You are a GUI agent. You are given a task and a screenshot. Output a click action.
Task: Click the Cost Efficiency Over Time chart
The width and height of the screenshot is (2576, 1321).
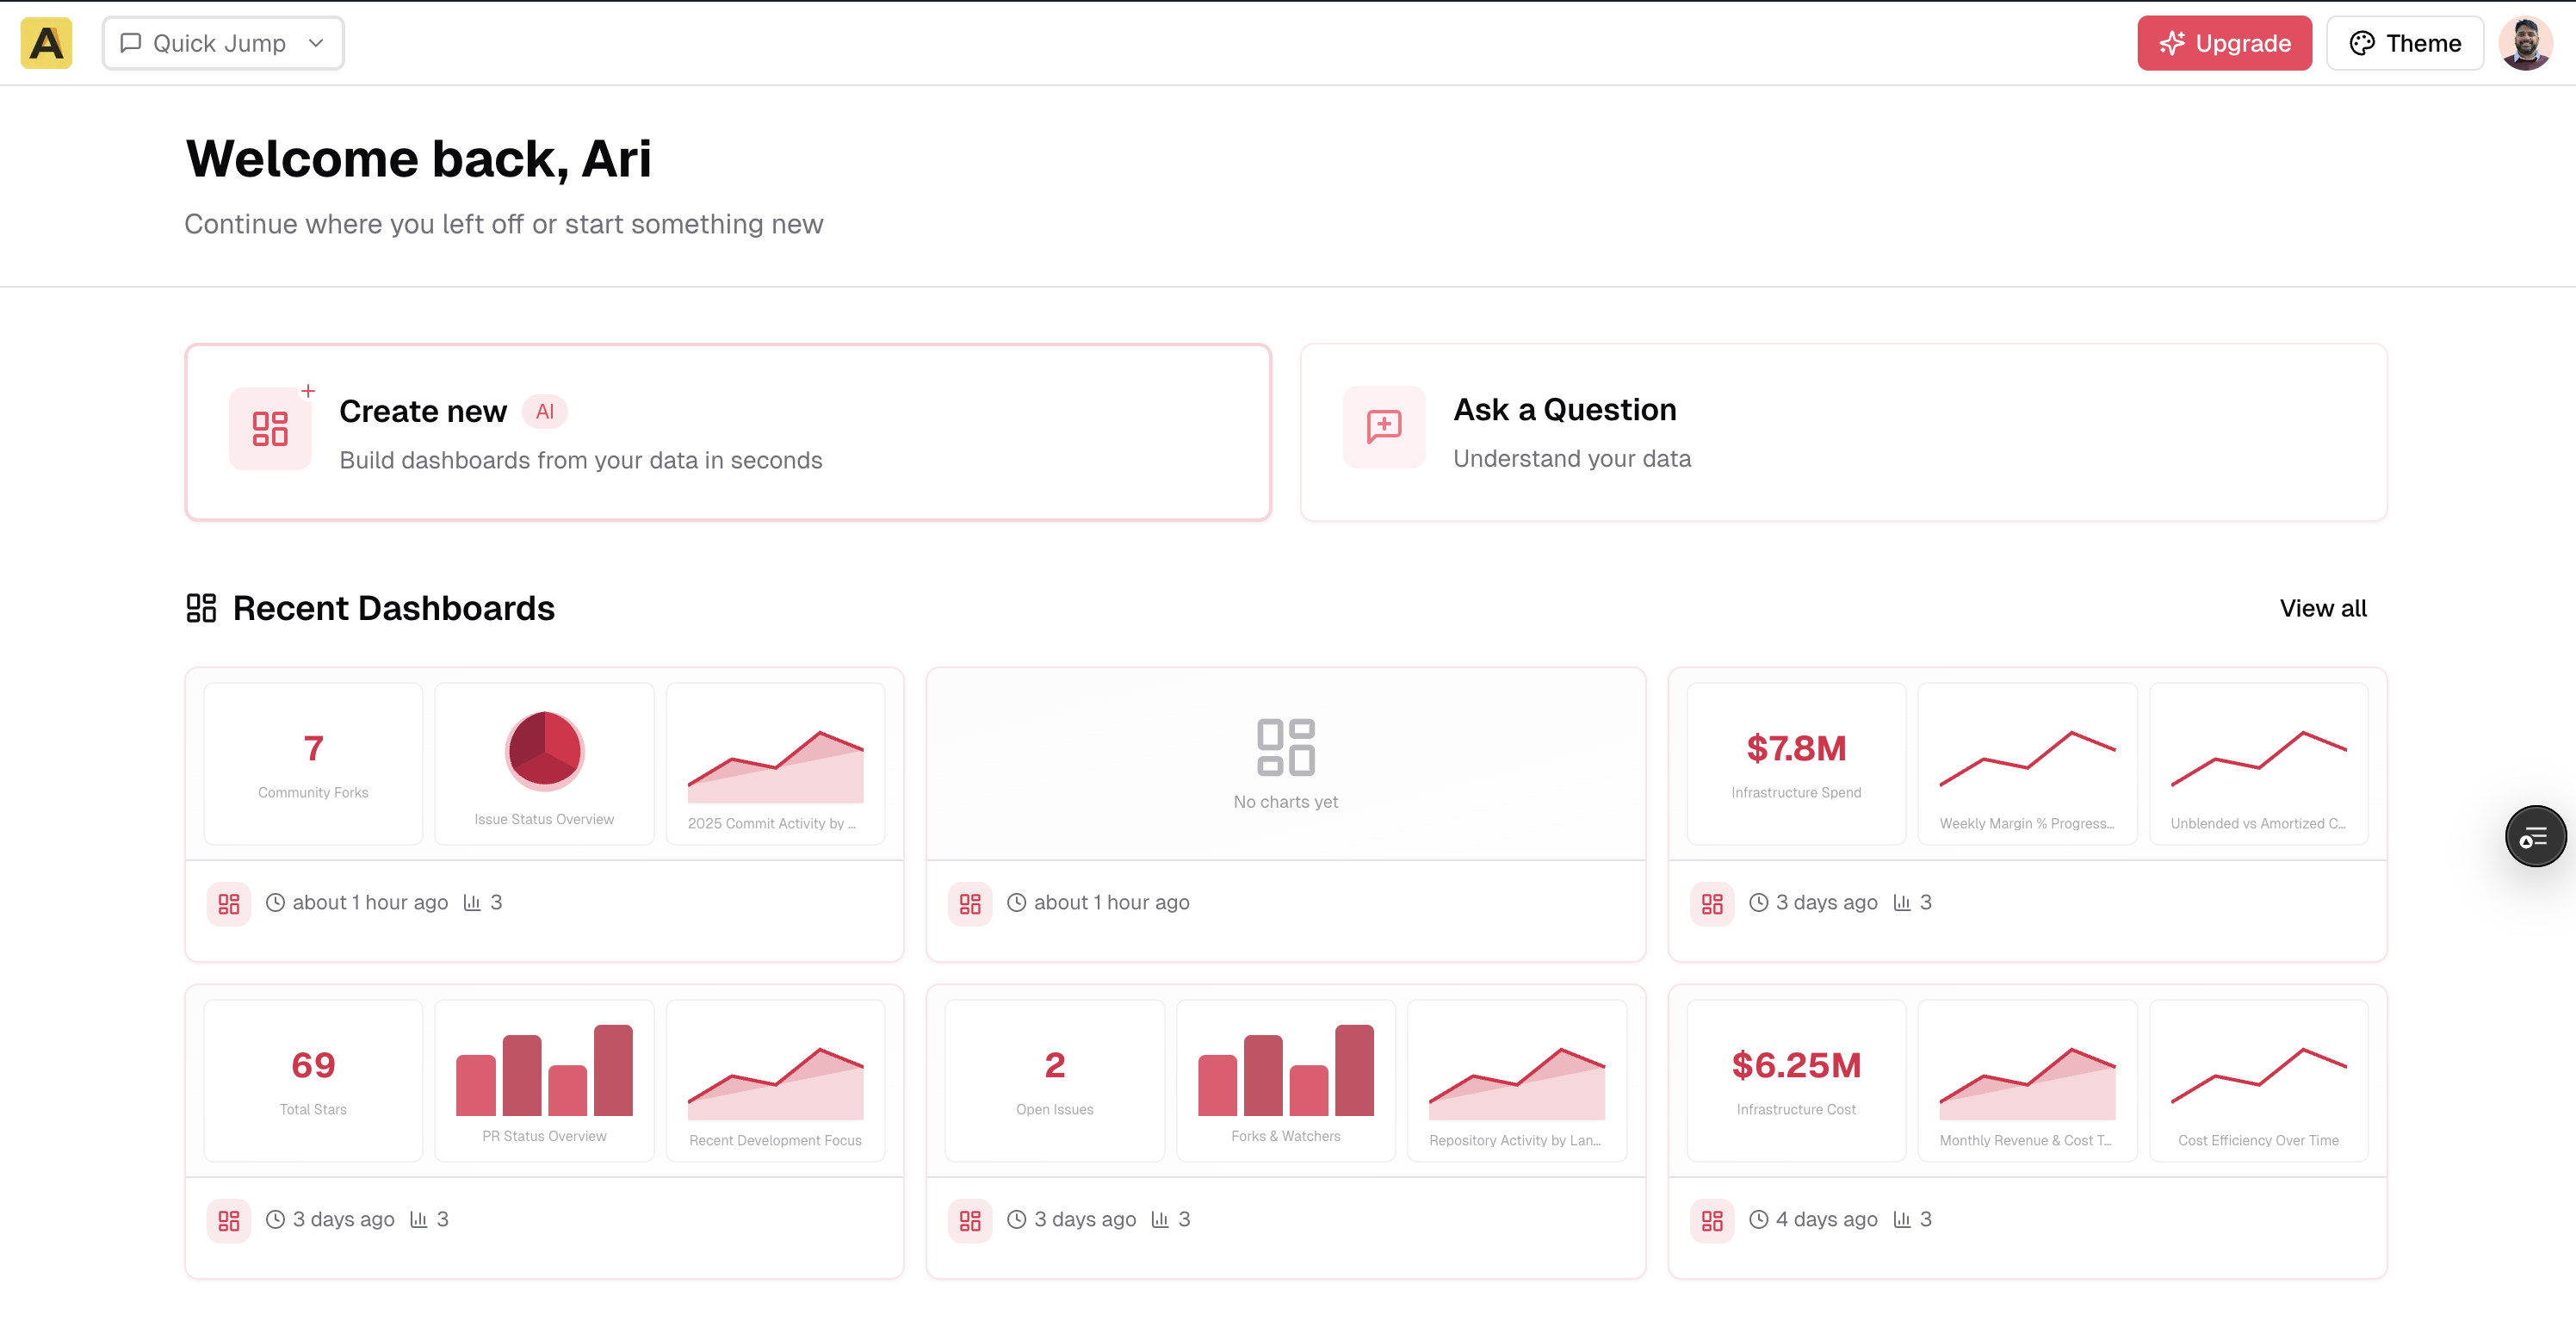(2258, 1080)
